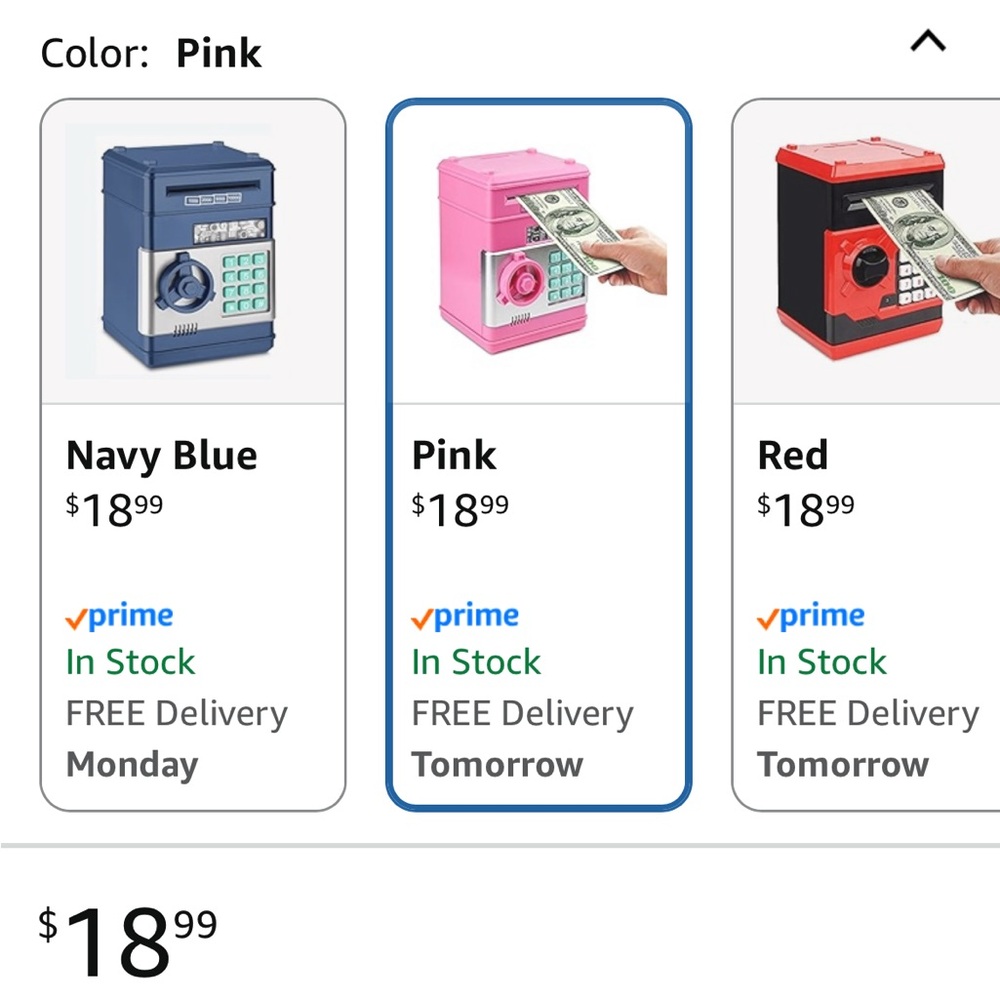Click the $18.99 price under Red
The width and height of the screenshot is (1000, 1000).
pos(806,510)
